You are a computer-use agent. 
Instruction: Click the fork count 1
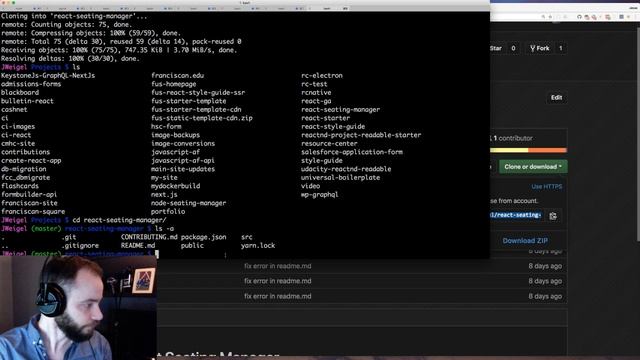(560, 48)
